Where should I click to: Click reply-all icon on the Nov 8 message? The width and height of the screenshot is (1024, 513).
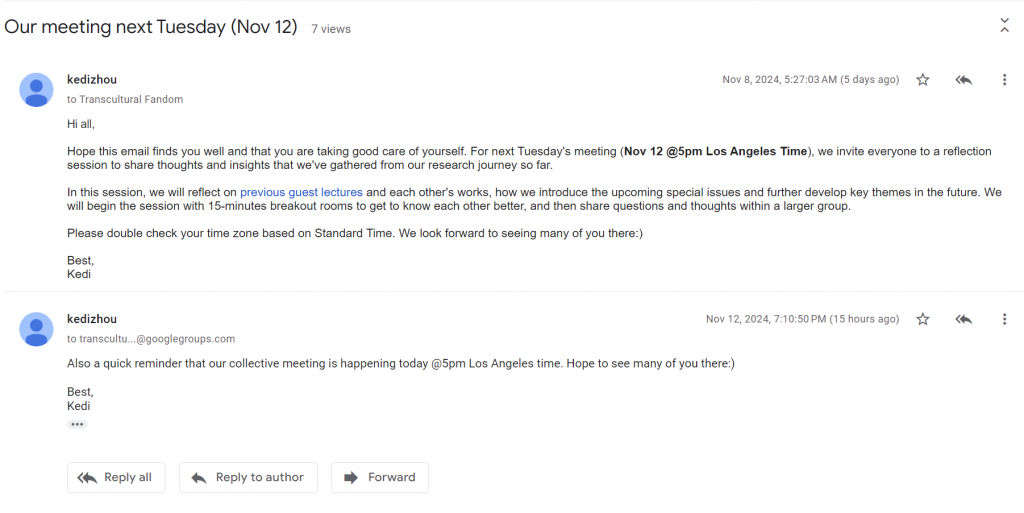point(964,80)
